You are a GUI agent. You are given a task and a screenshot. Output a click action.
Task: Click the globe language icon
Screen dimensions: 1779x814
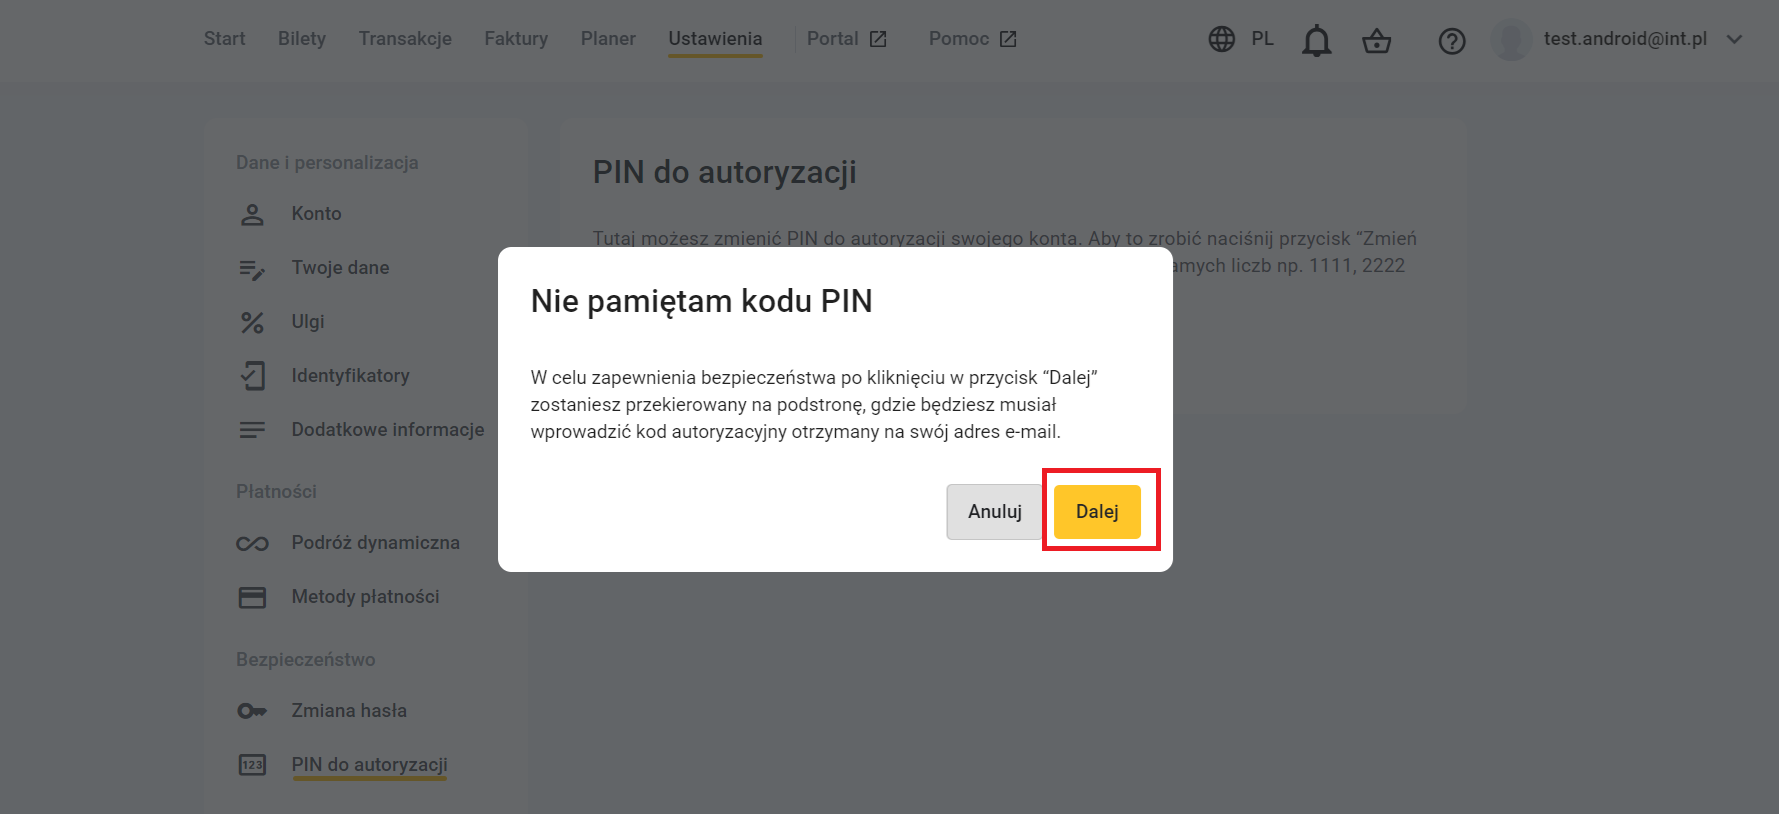tap(1222, 39)
